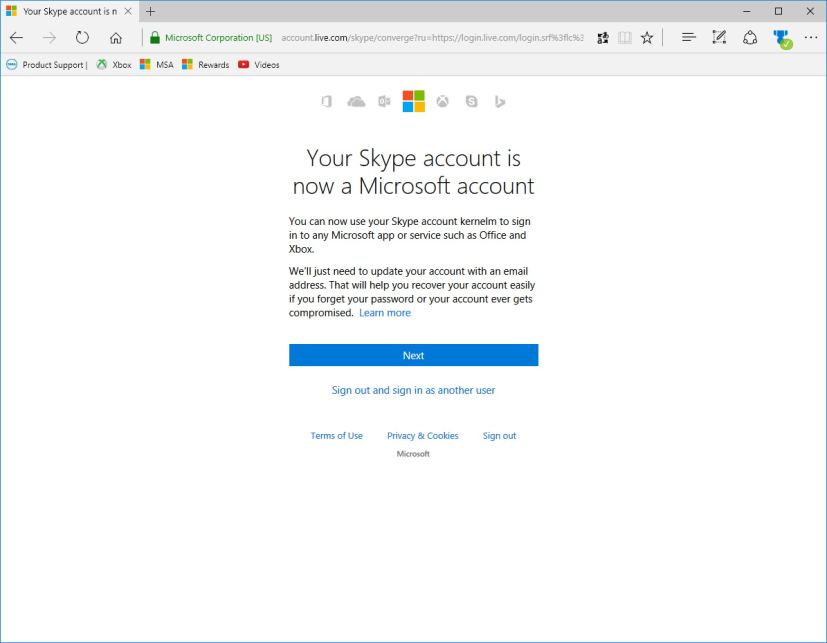
Task: Click the browser Forward arrow
Action: [x=49, y=37]
